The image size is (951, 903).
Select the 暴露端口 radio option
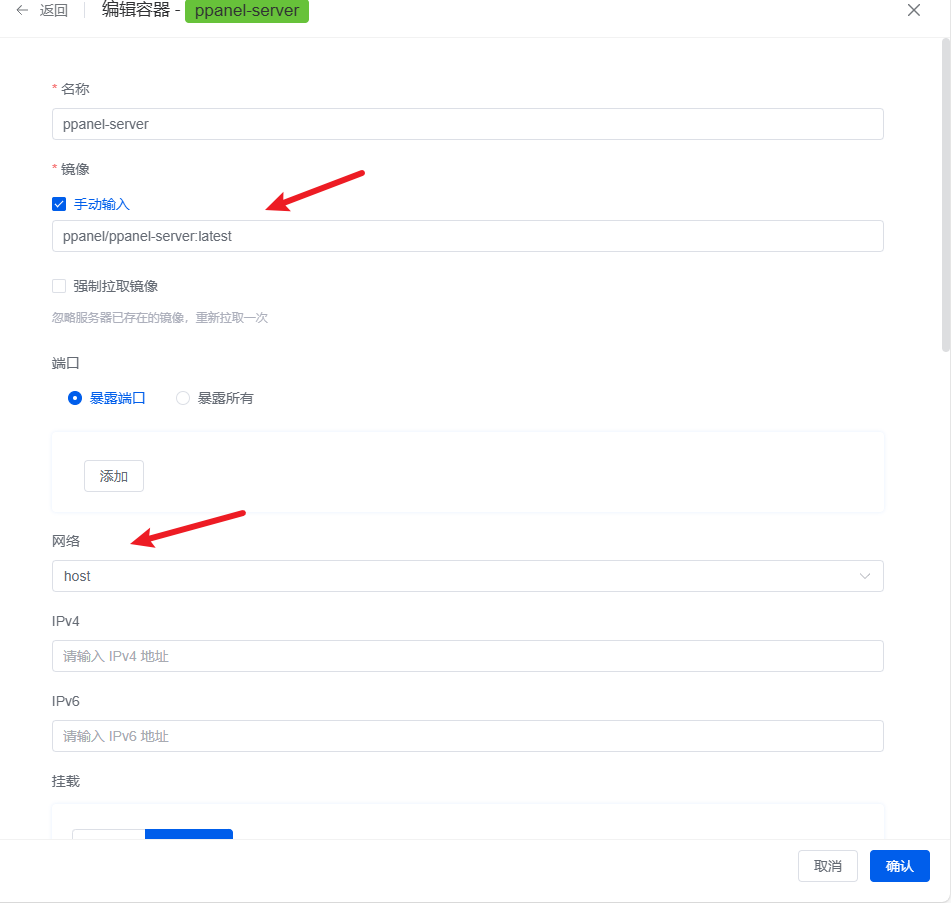click(x=75, y=398)
